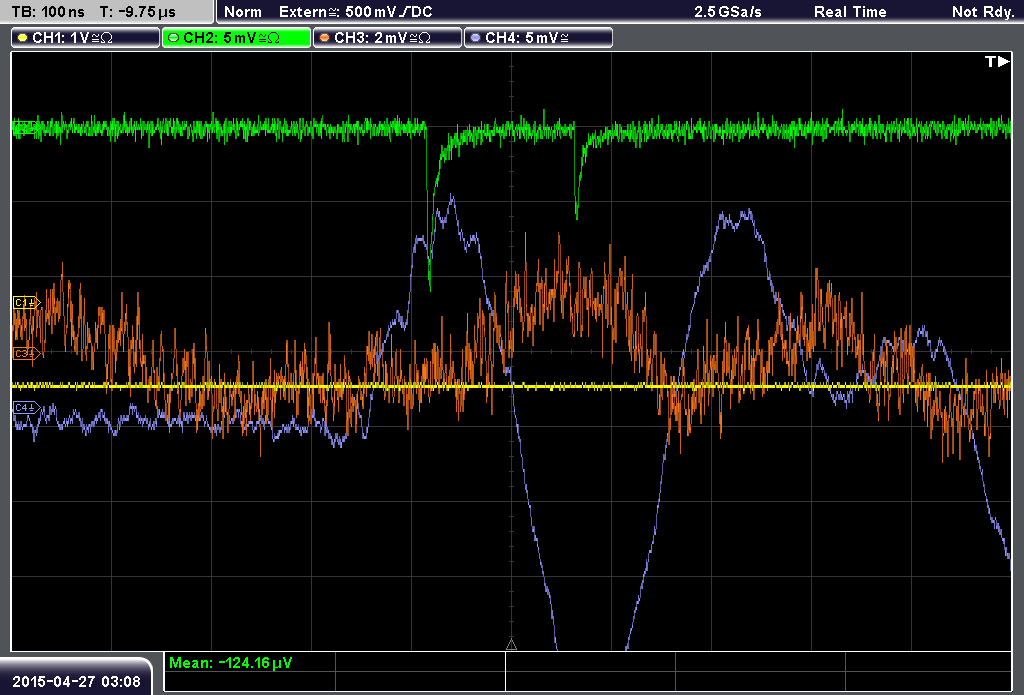Click the orange dot in CH3 tab
This screenshot has height=695, width=1024.
(325, 38)
